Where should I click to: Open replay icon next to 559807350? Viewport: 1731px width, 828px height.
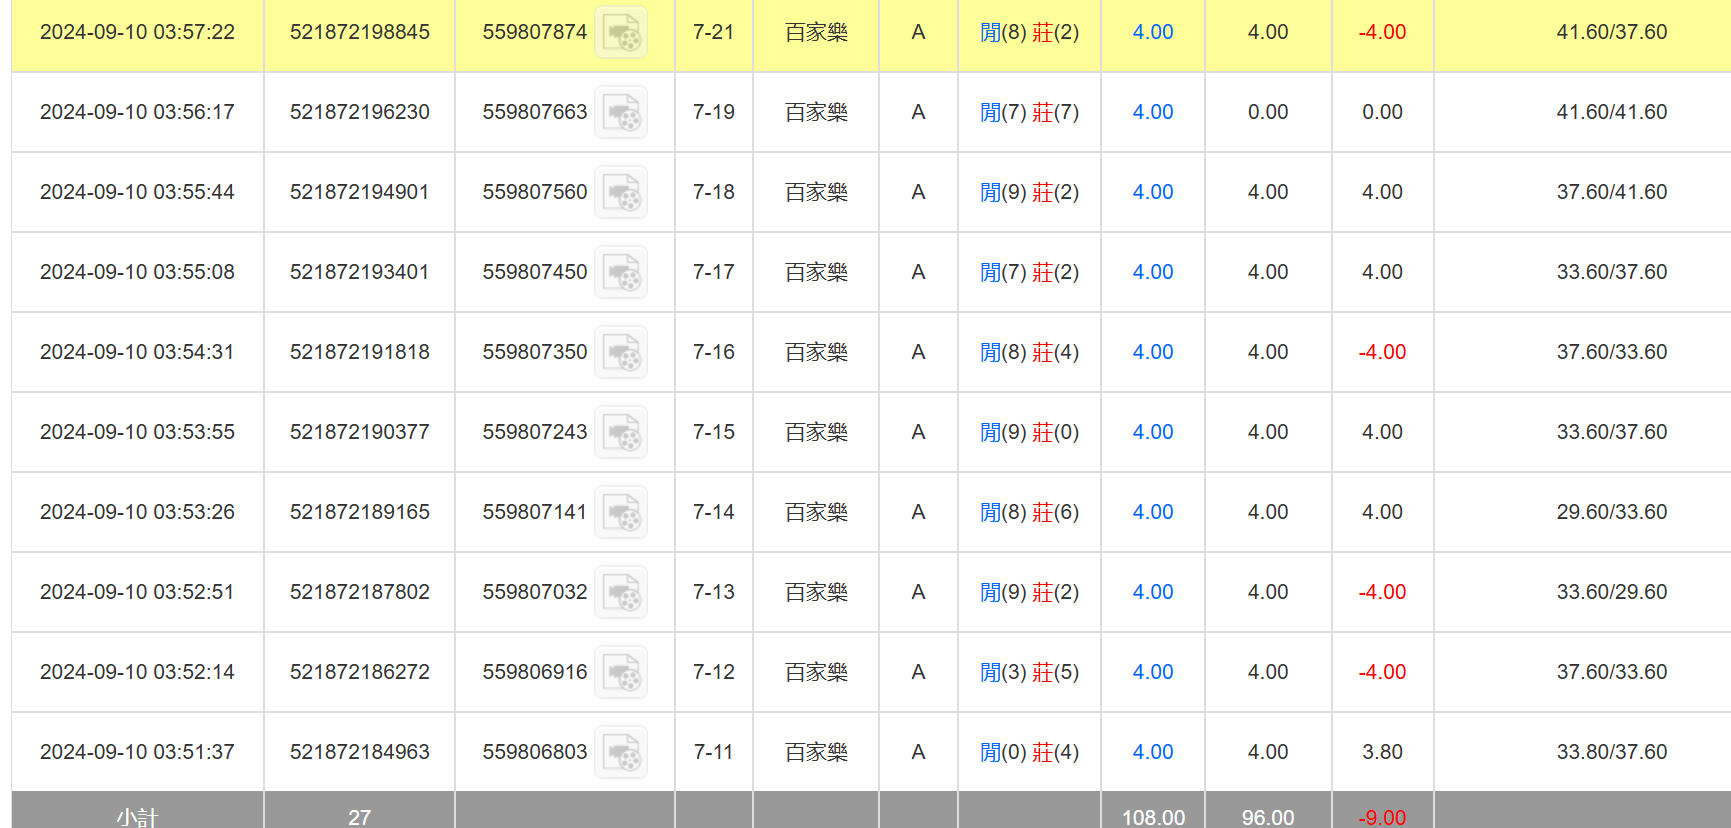coord(621,352)
